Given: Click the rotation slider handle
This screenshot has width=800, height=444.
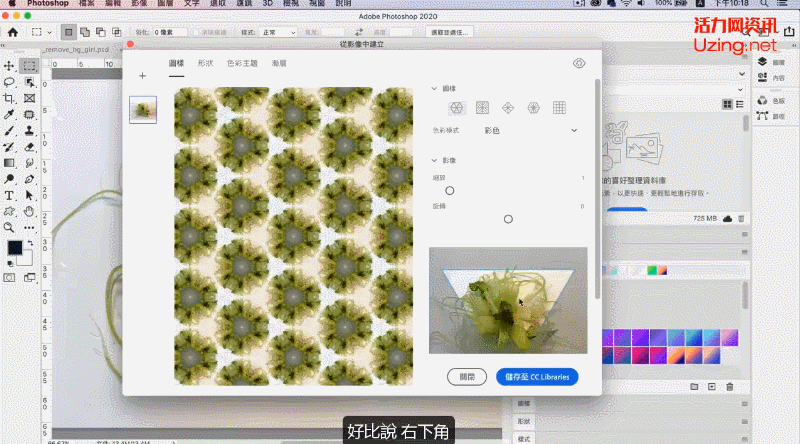Looking at the screenshot, I should pyautogui.click(x=508, y=219).
